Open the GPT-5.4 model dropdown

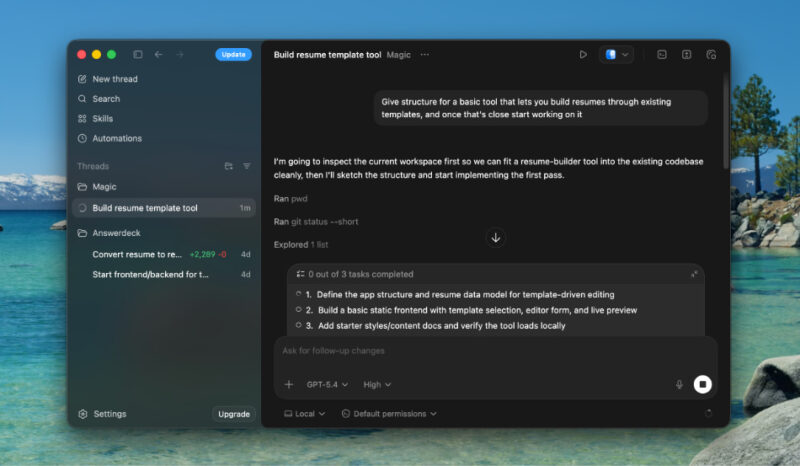point(328,384)
